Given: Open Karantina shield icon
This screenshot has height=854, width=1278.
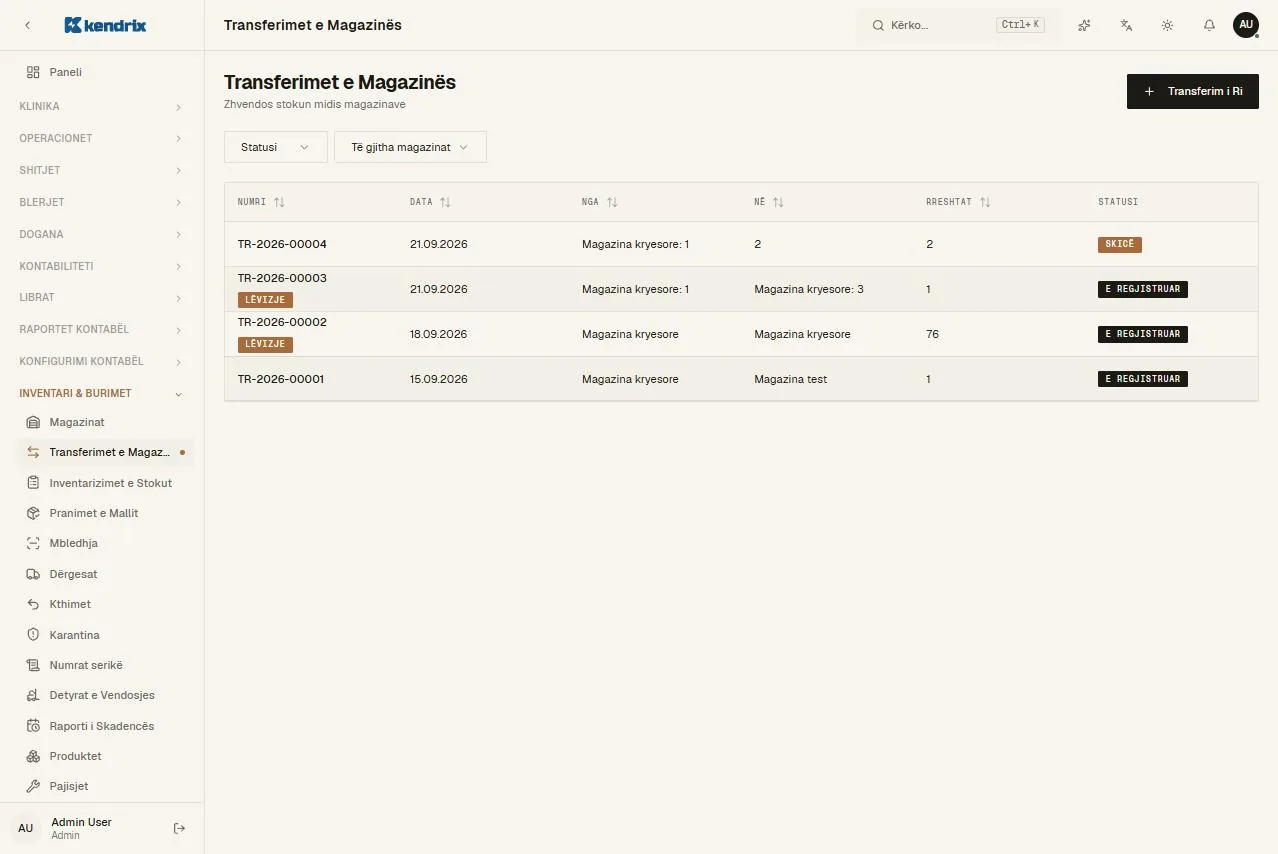Looking at the screenshot, I should (33, 635).
